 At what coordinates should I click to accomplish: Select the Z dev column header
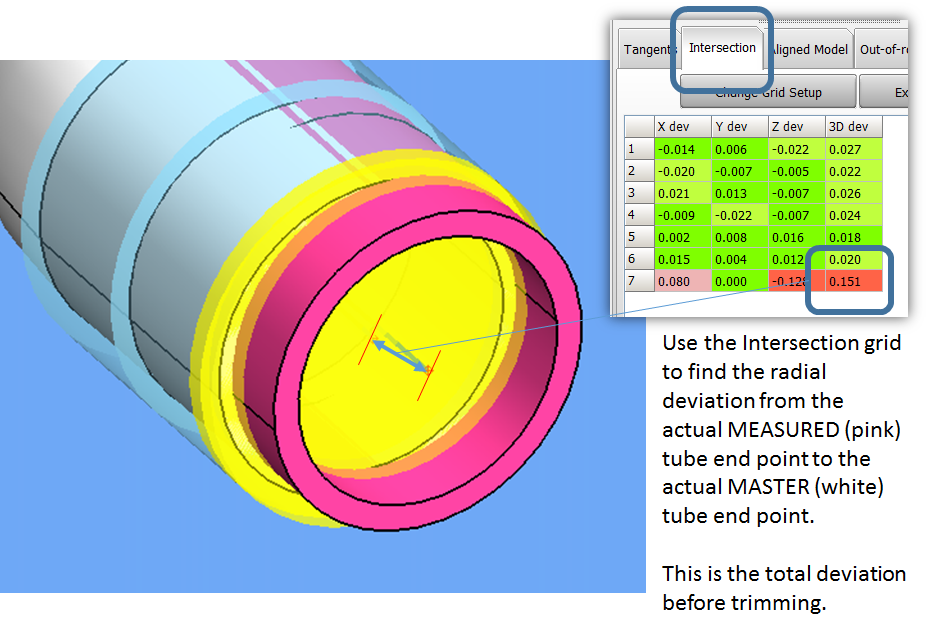(796, 127)
